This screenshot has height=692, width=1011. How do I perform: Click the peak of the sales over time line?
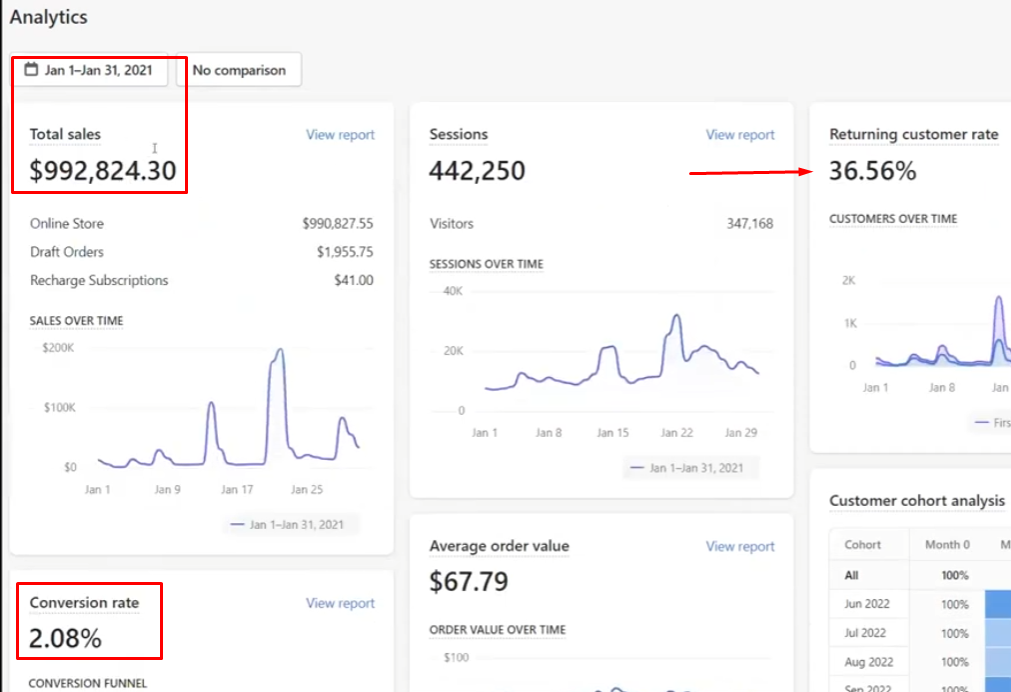(279, 350)
